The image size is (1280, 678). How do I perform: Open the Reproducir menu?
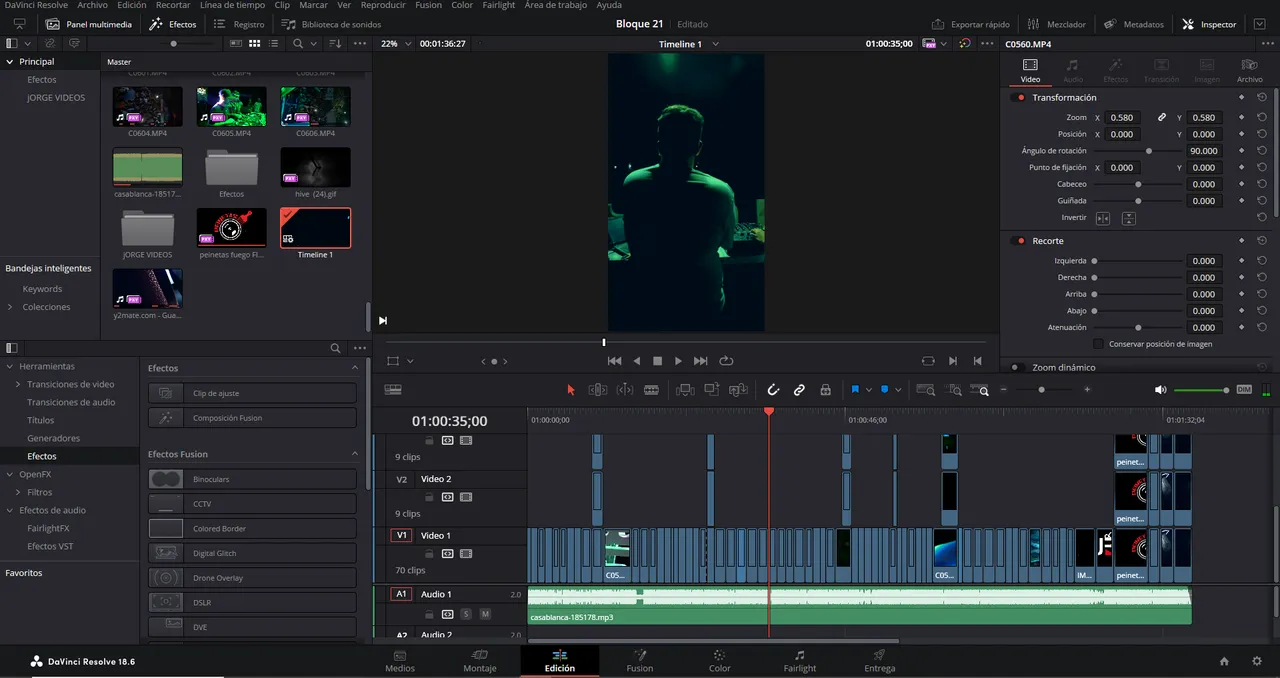click(383, 5)
